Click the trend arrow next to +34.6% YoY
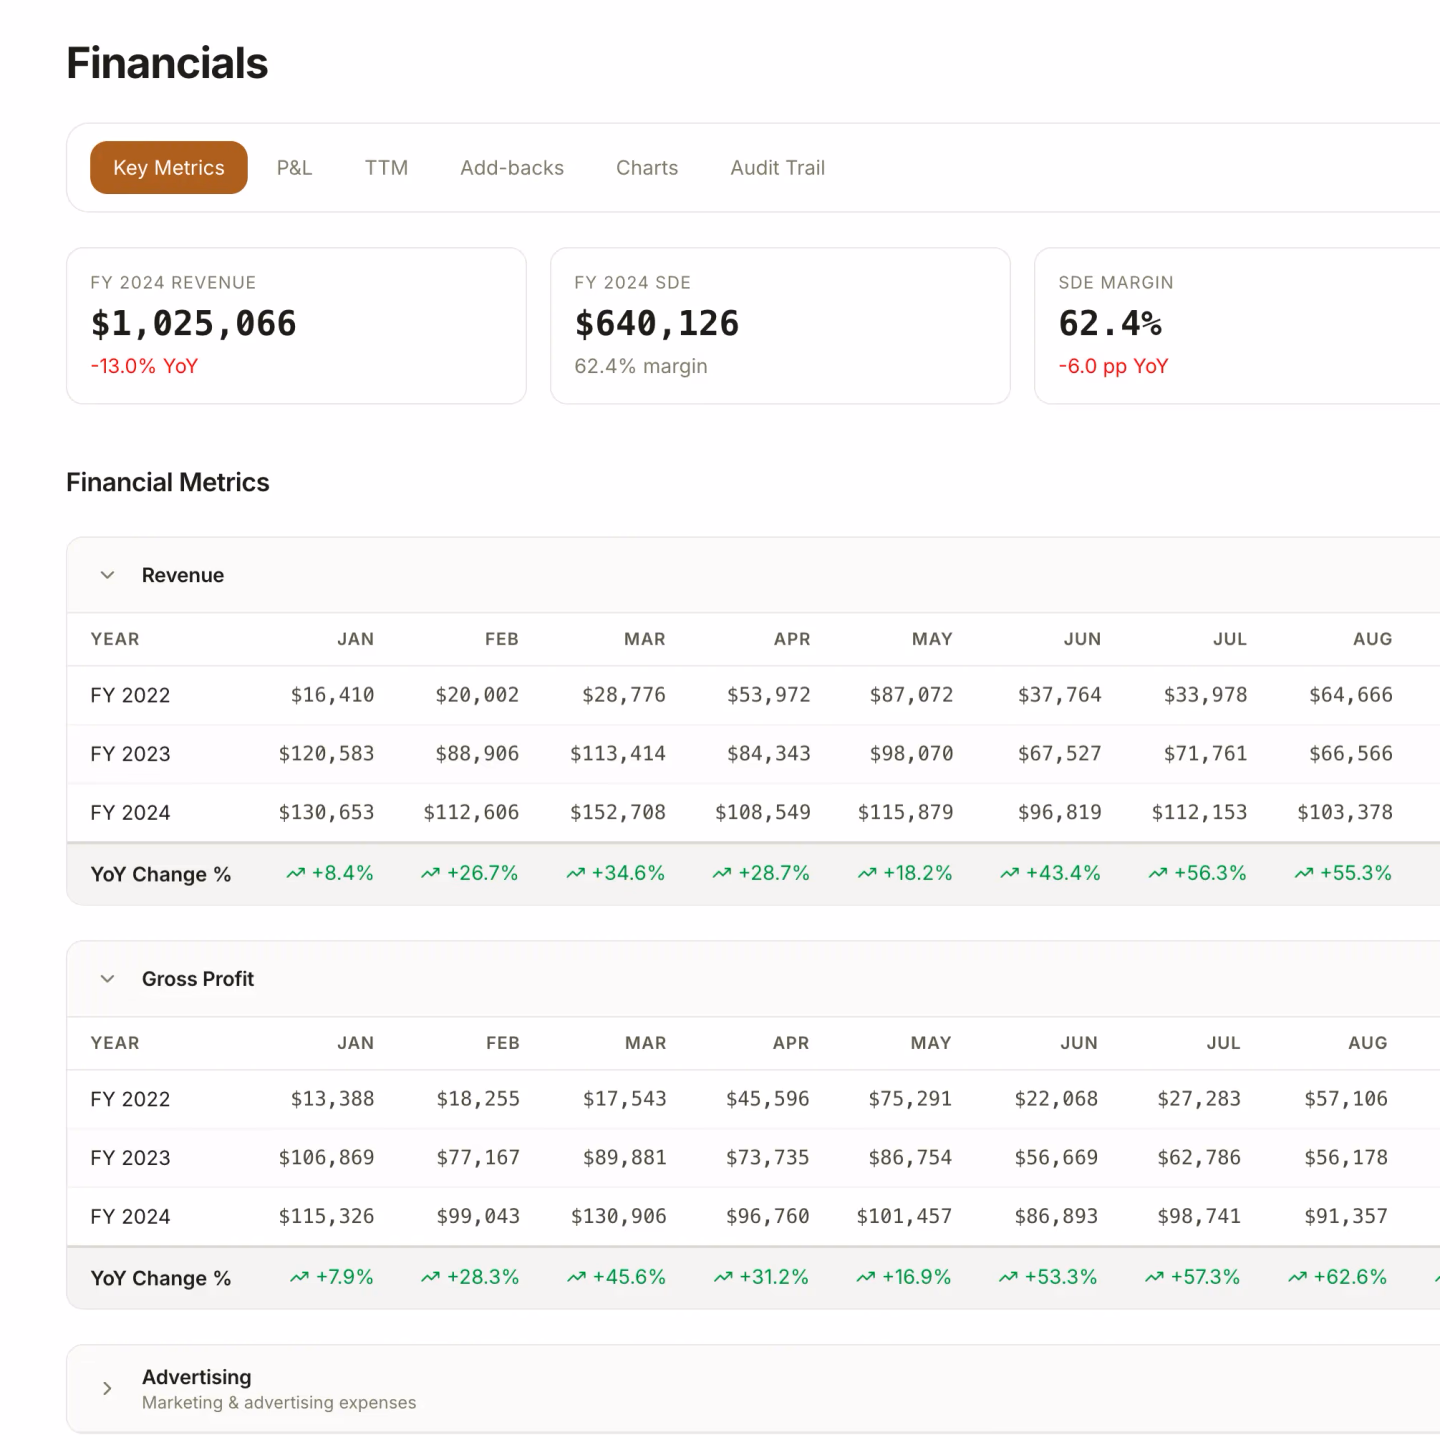This screenshot has height=1440, width=1440. pos(575,872)
